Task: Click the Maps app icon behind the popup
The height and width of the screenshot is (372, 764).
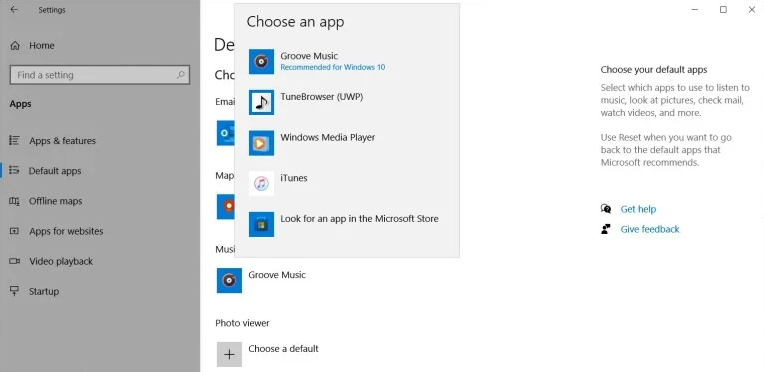Action: tap(226, 207)
